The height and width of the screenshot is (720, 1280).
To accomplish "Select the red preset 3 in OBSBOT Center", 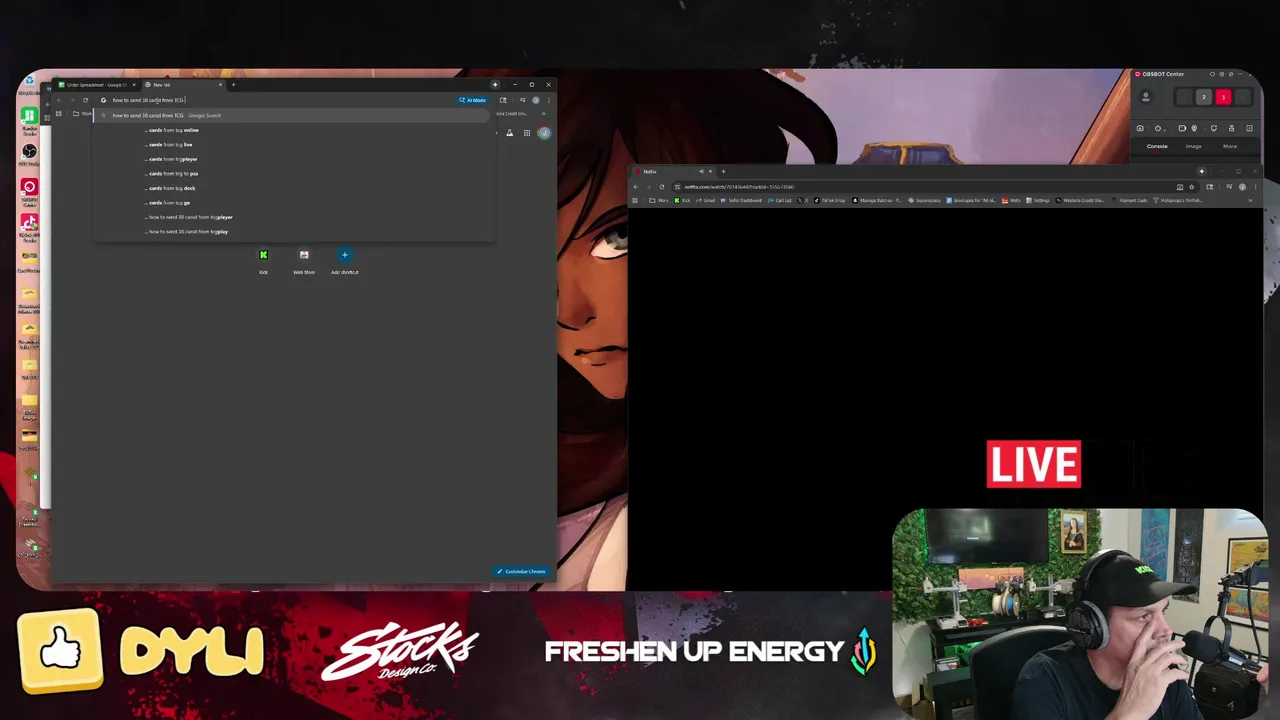I will click(x=1223, y=97).
